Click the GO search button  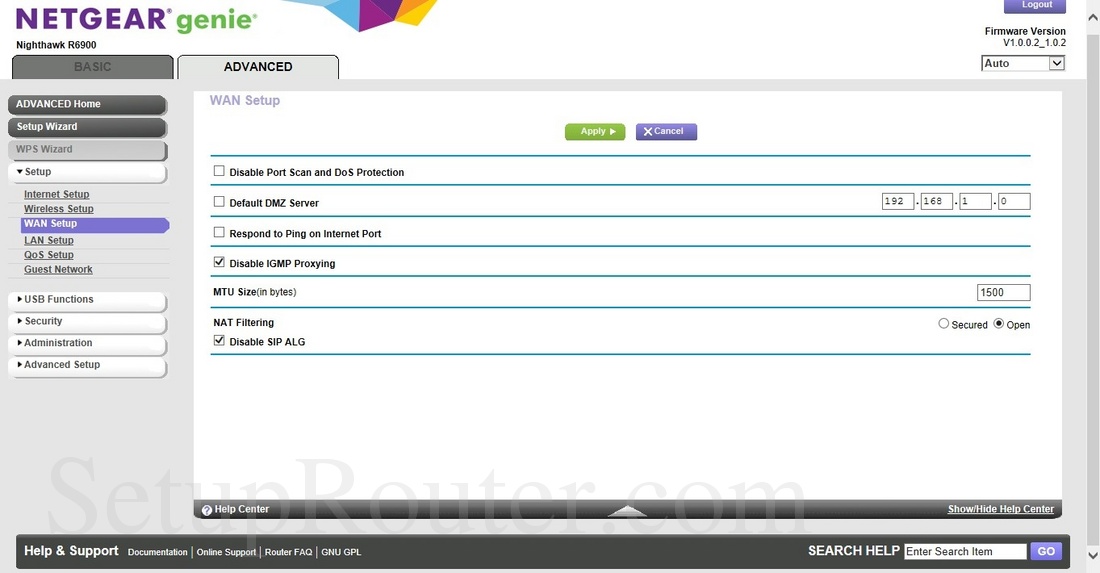(1046, 551)
